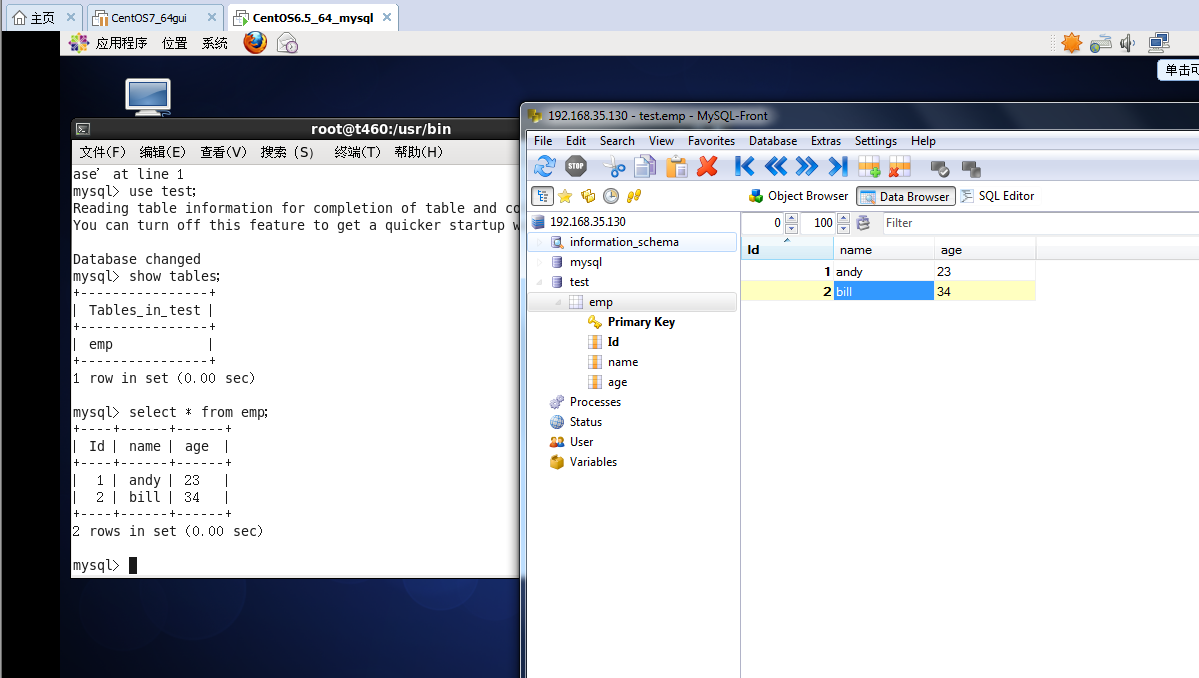Select the name column in tree
Image resolution: width=1199 pixels, height=678 pixels.
(622, 362)
